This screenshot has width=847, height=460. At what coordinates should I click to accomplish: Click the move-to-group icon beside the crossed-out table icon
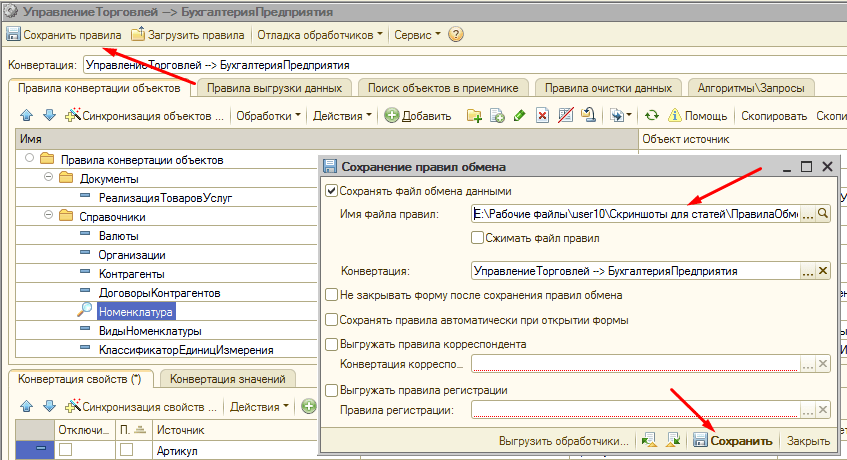(x=588, y=116)
